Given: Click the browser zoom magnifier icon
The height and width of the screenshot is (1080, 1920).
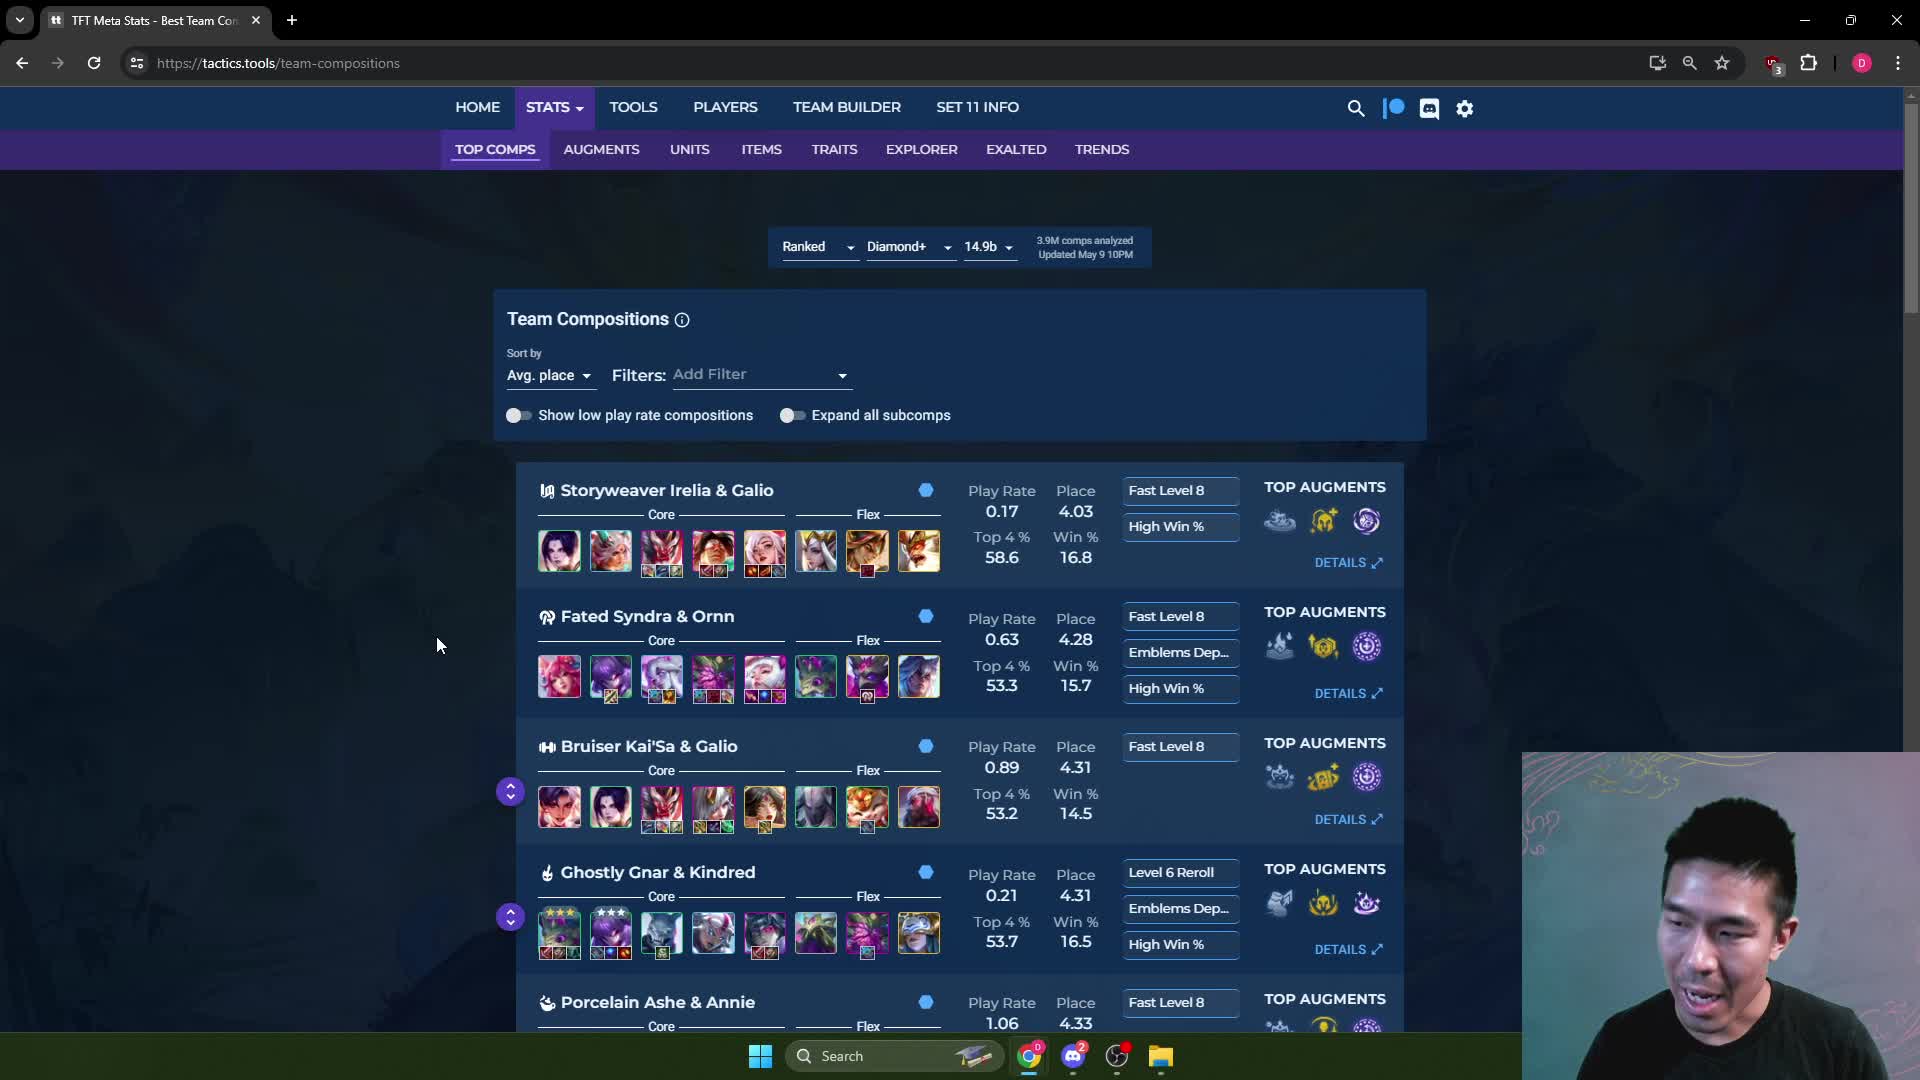Looking at the screenshot, I should pos(1690,63).
